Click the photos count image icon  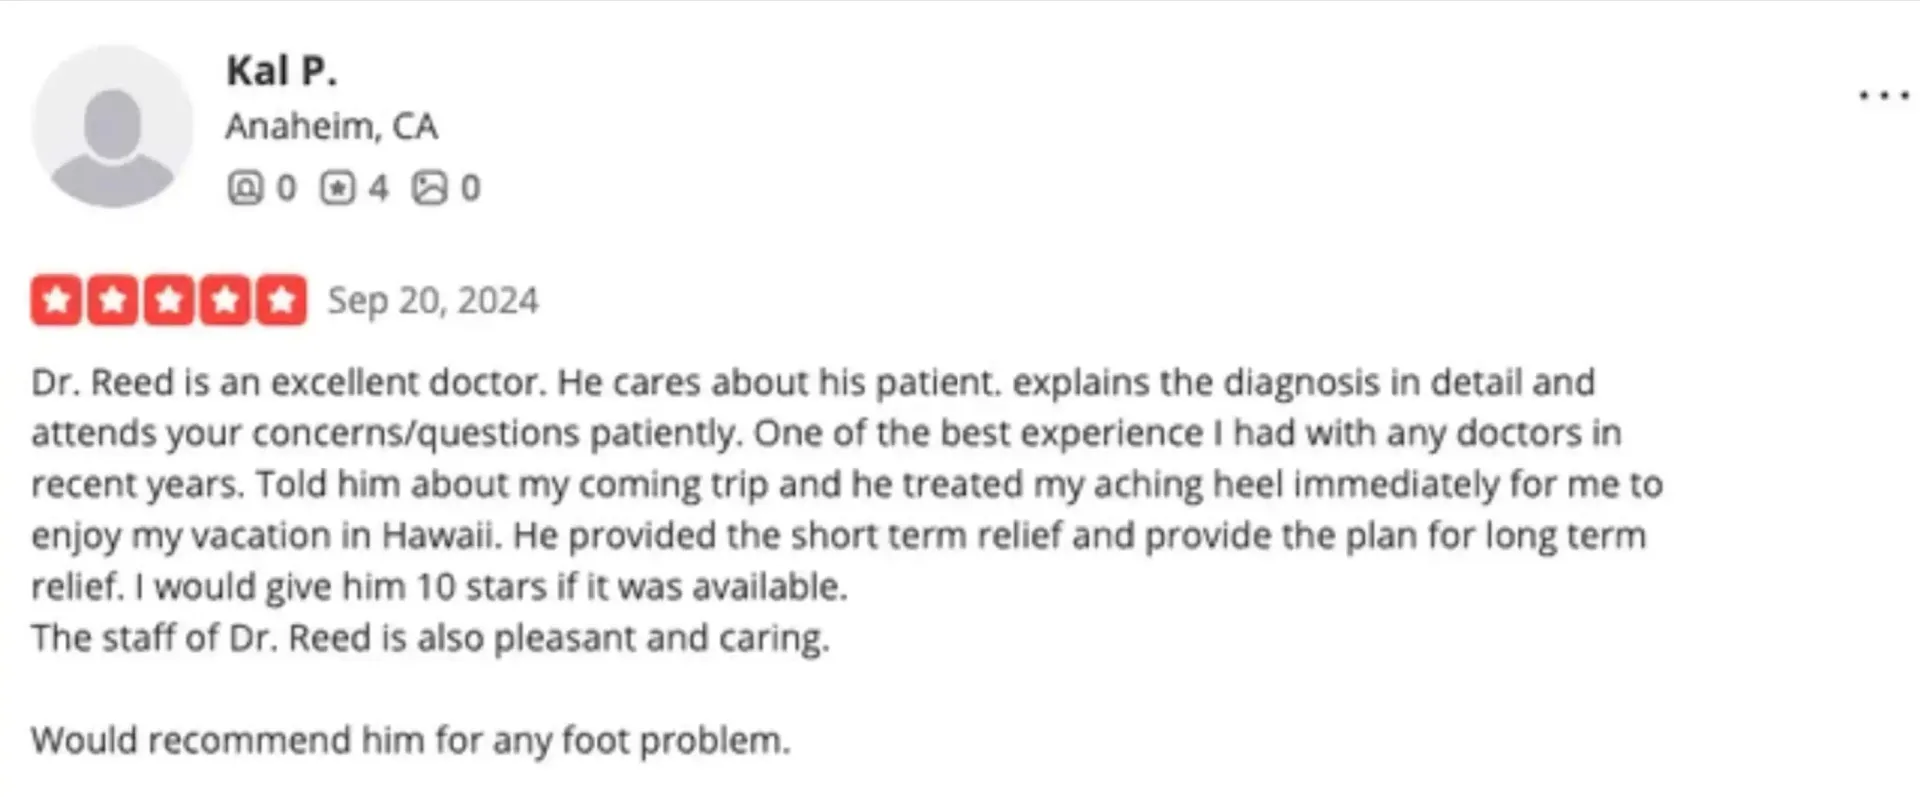pos(430,188)
